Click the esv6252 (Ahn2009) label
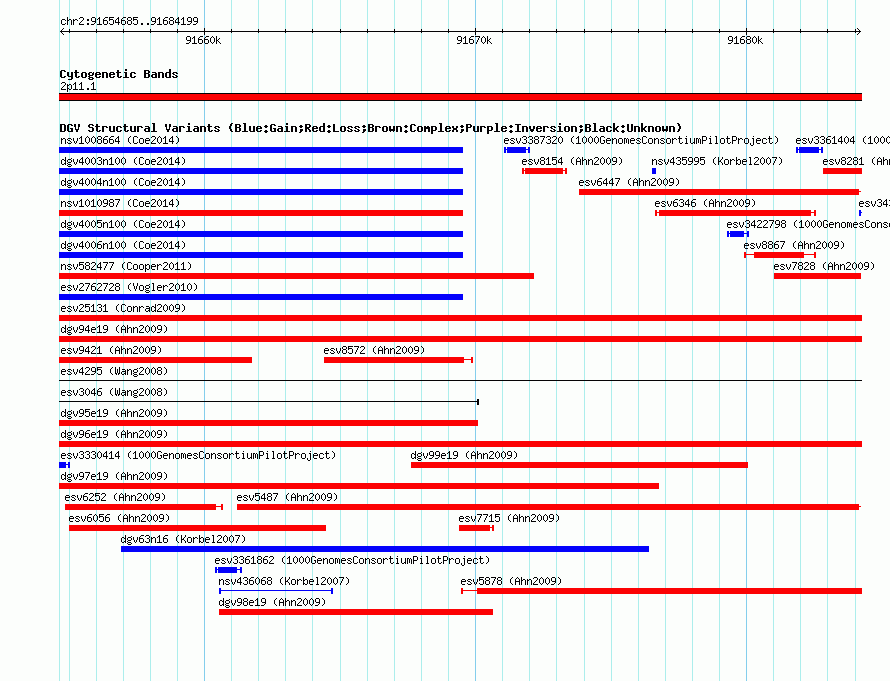This screenshot has width=890, height=681. click(x=115, y=497)
